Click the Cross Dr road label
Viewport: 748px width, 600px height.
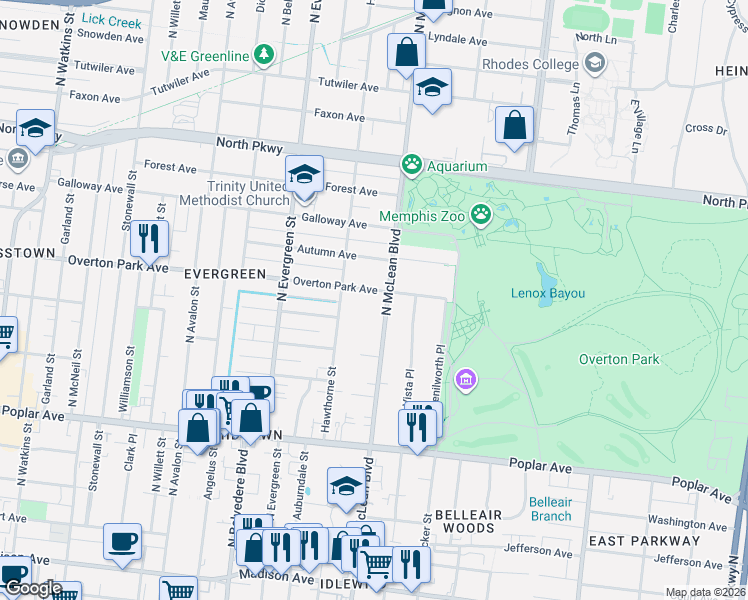coord(706,128)
